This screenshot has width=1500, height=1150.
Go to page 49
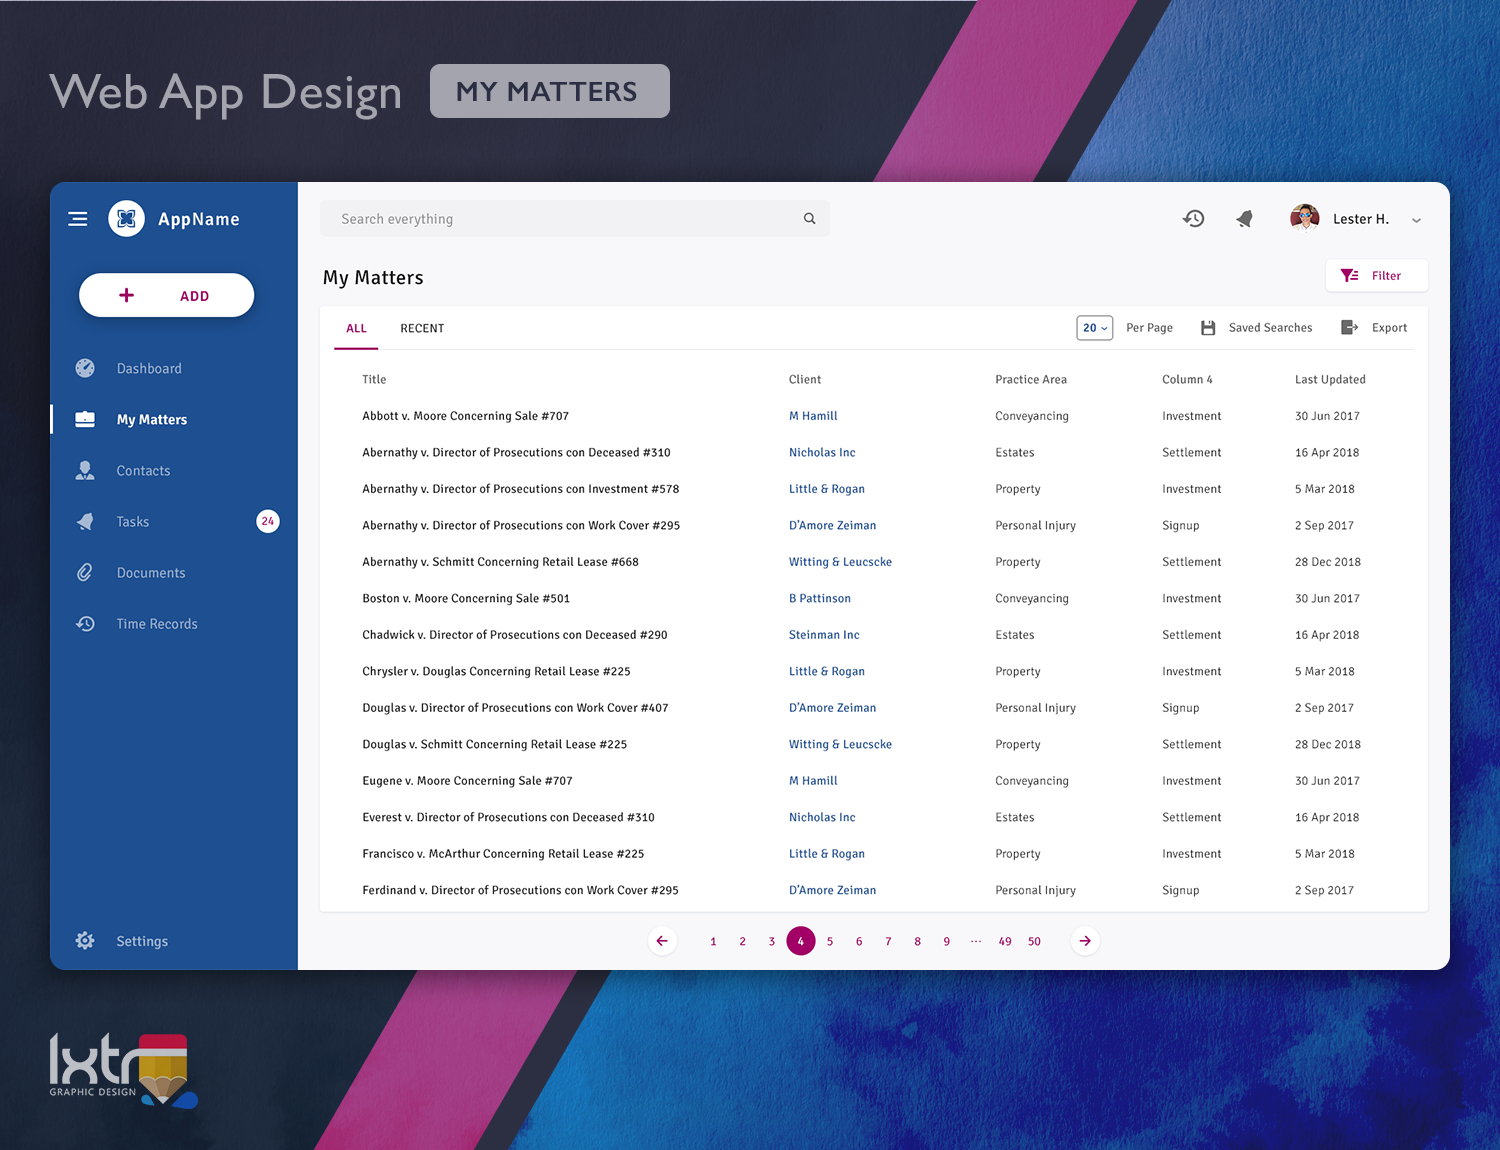coord(1005,941)
